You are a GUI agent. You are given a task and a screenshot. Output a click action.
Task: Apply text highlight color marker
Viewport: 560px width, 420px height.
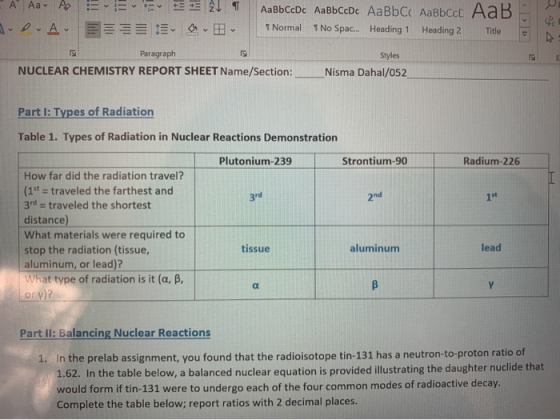pos(25,29)
